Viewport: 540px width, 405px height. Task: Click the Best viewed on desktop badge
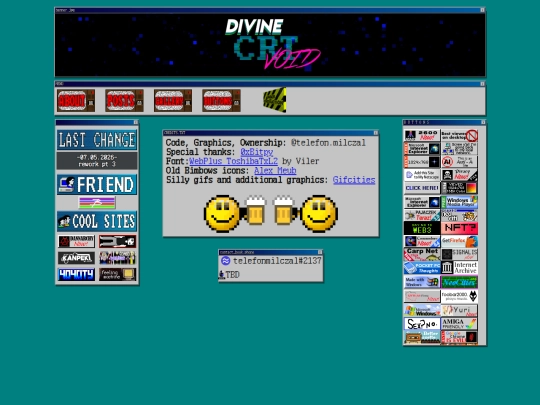(x=459, y=135)
